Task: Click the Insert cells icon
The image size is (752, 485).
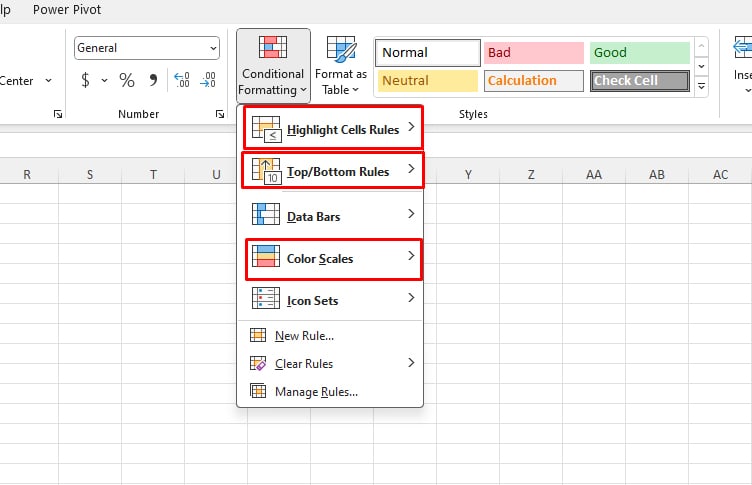Action: 742,48
